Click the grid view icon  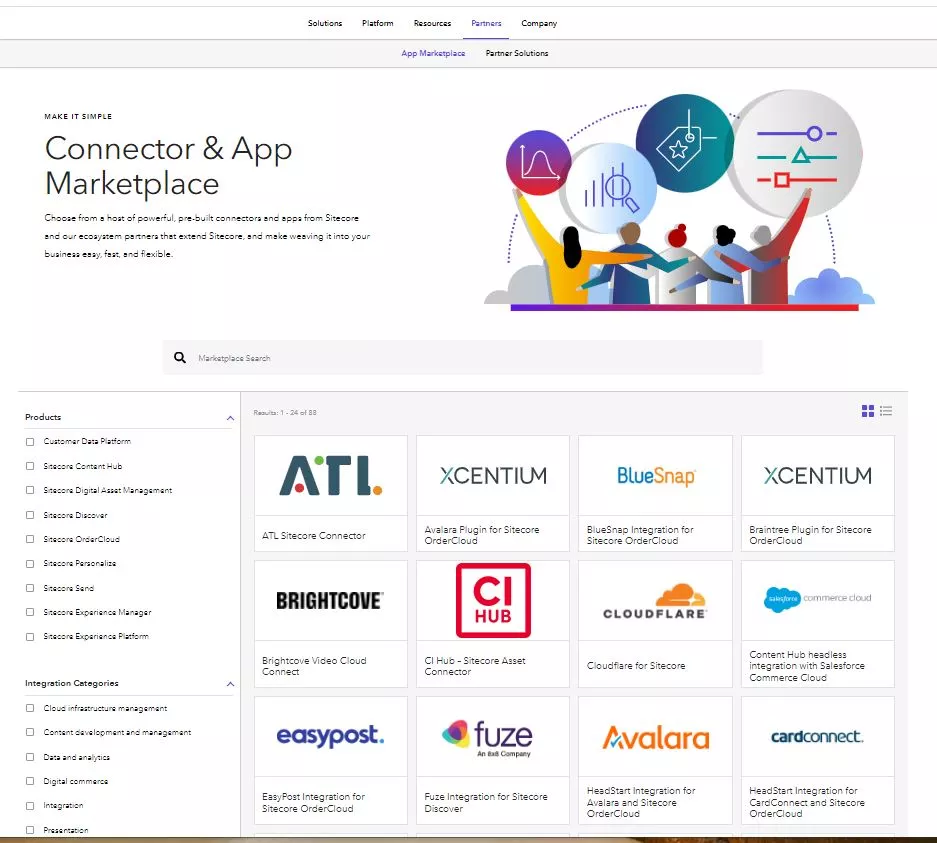point(867,410)
